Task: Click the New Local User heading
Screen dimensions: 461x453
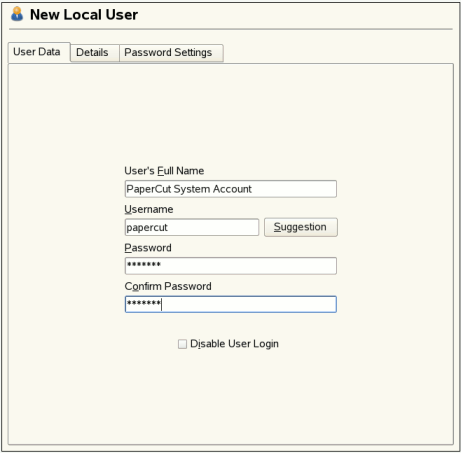Action: coord(84,15)
